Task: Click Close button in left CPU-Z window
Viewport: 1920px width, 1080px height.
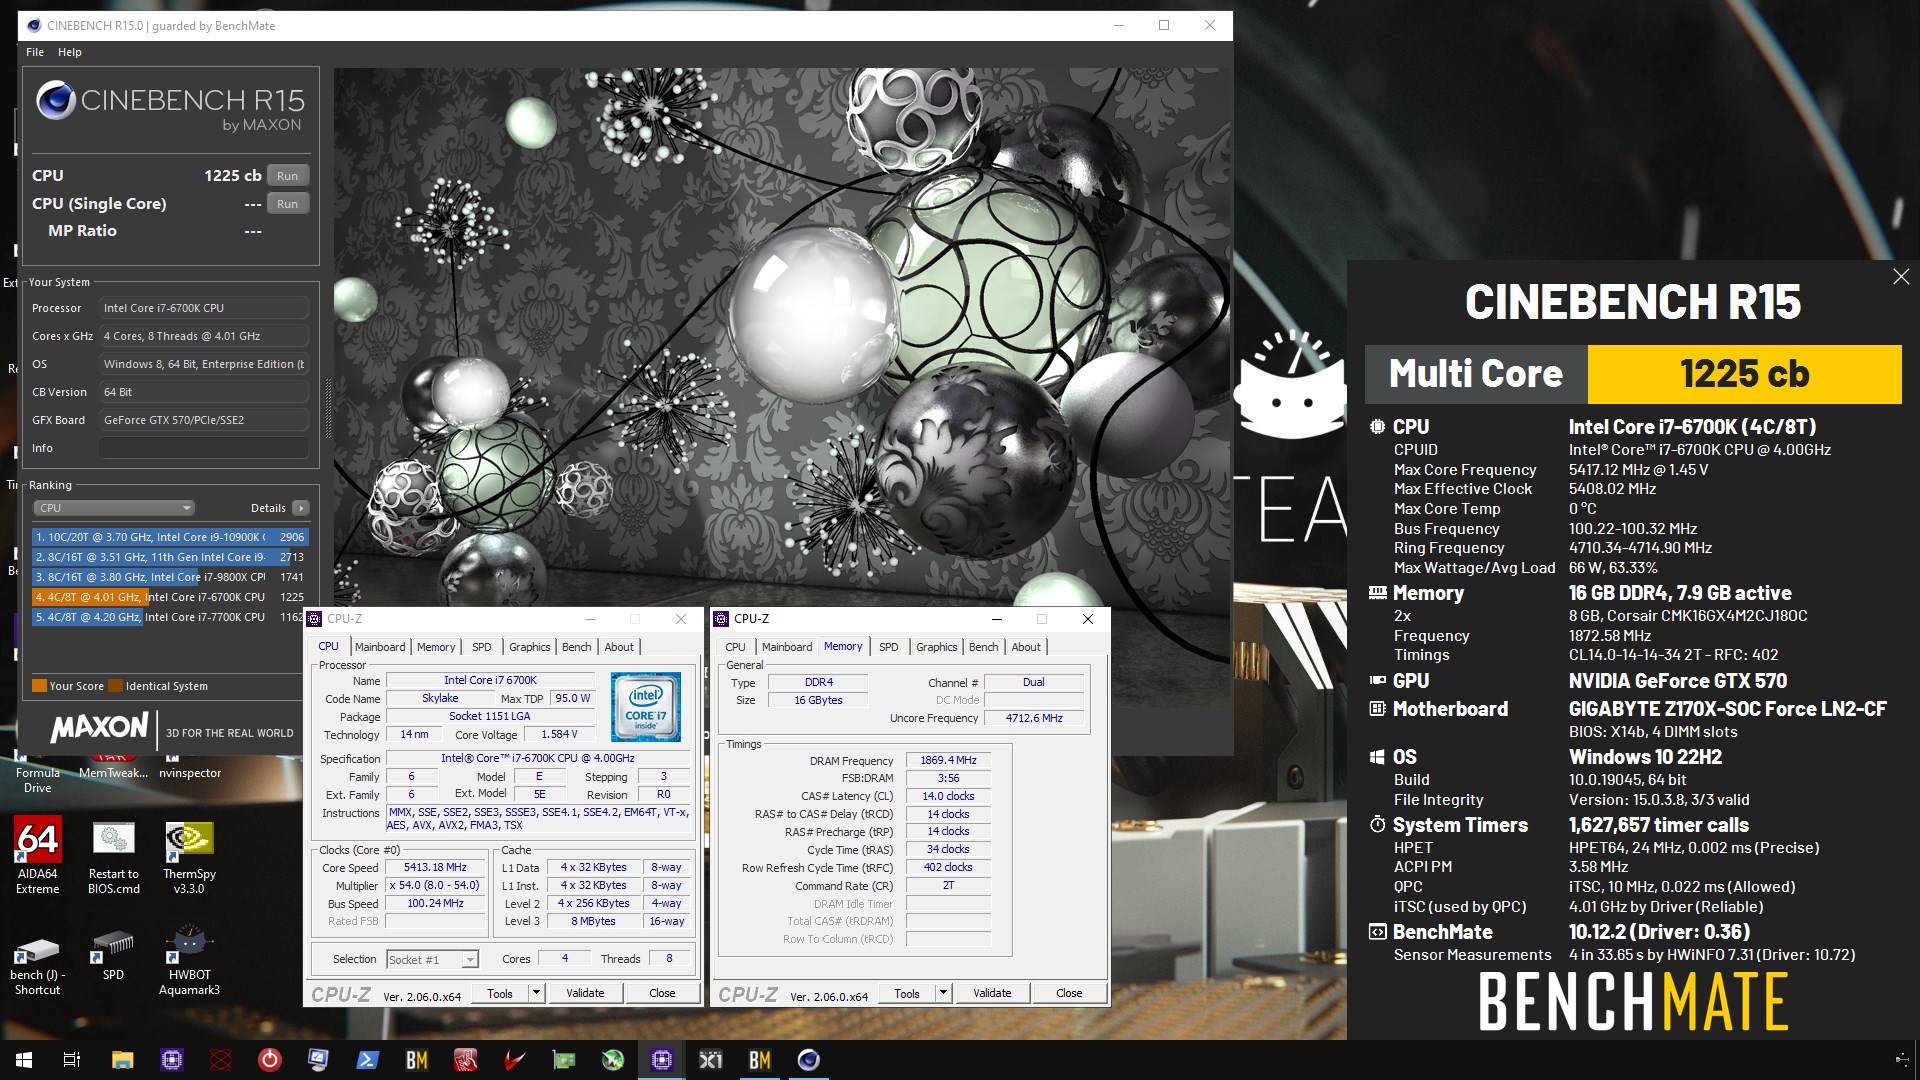Action: point(662,993)
